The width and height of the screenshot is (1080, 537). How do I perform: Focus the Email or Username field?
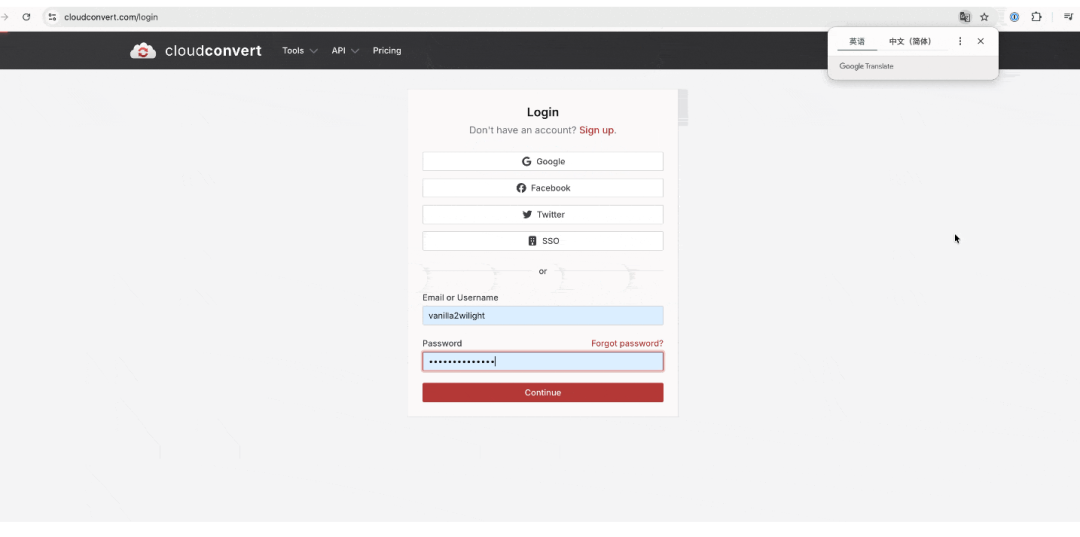pyautogui.click(x=543, y=316)
